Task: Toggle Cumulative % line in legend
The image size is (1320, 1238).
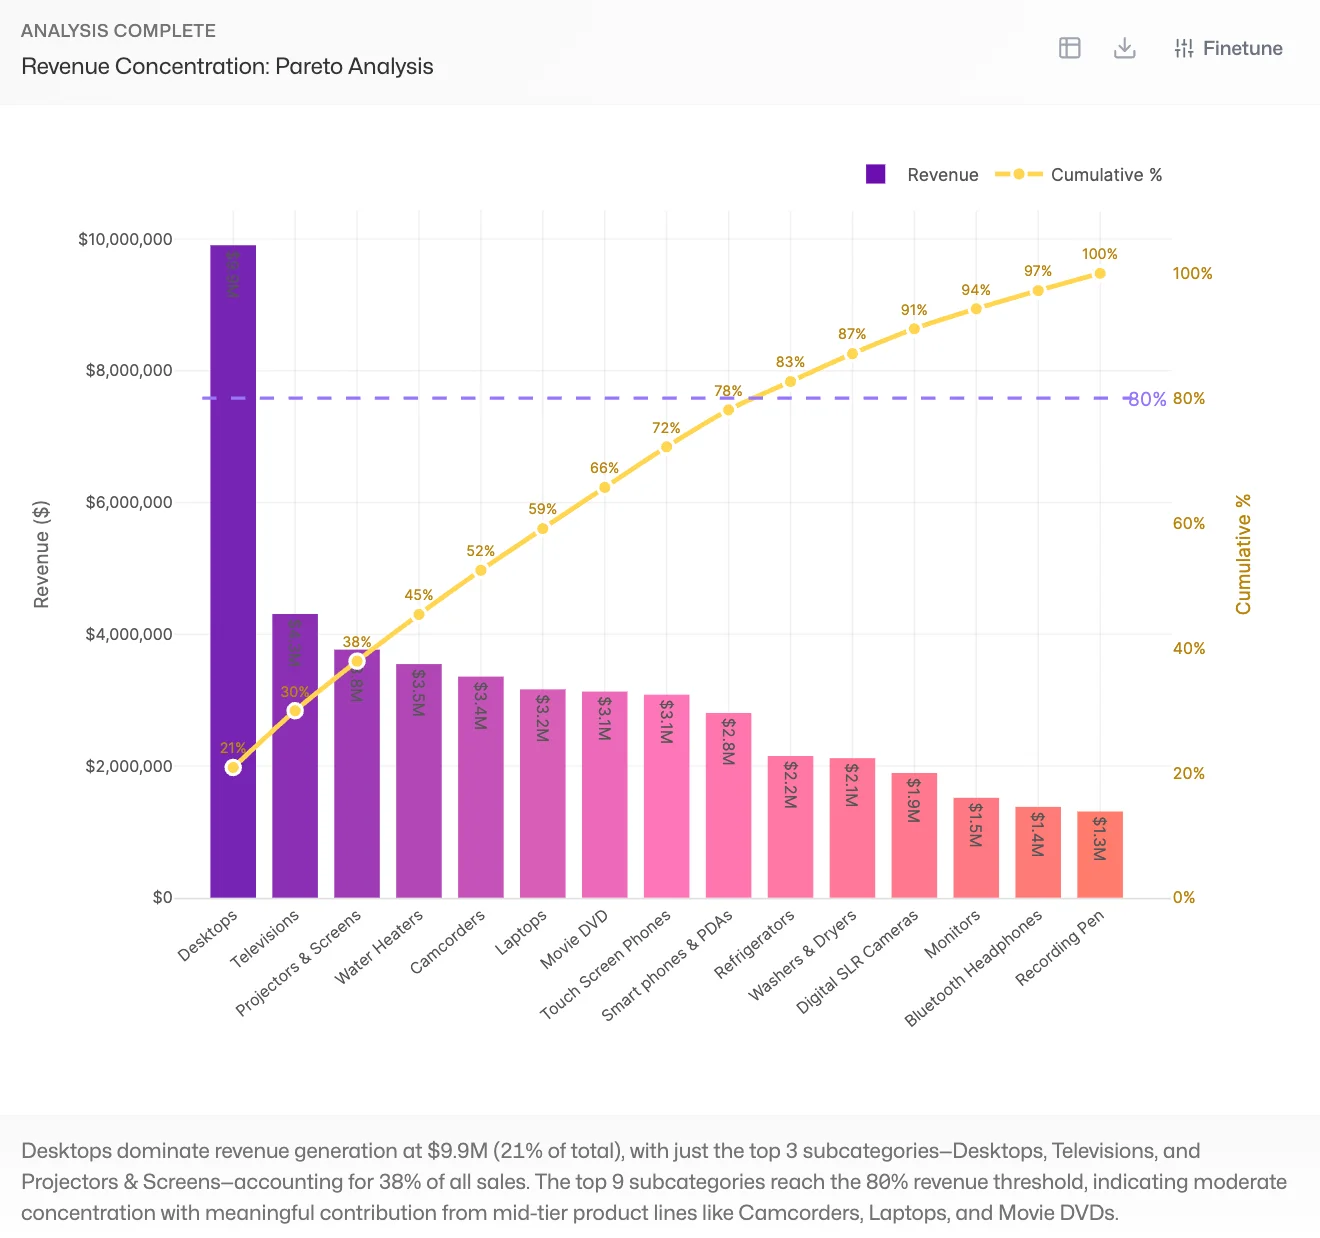Action: pyautogui.click(x=1106, y=175)
